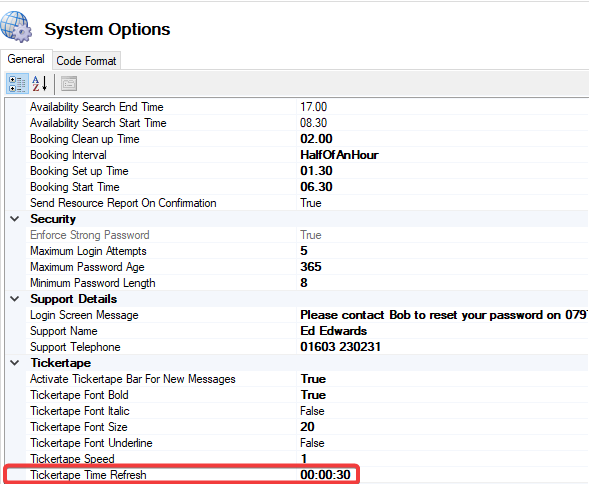This screenshot has height=484, width=589.
Task: Edit the Login Screen Message text
Action: click(443, 315)
